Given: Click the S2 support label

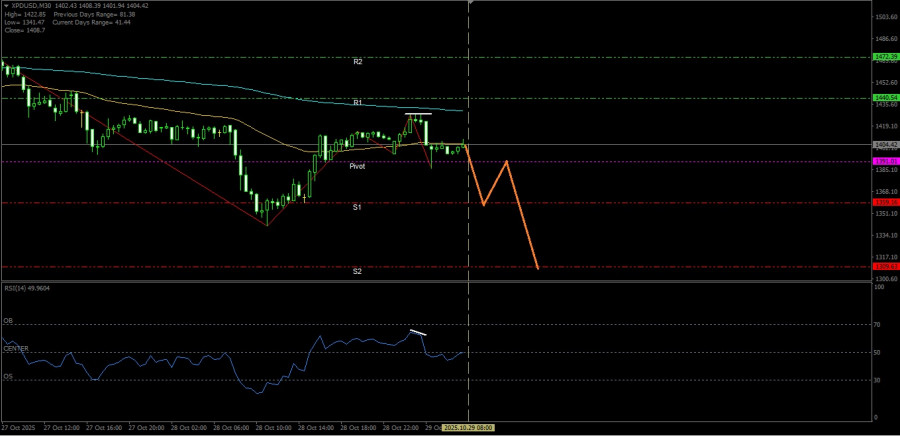Looking at the screenshot, I should click(357, 271).
